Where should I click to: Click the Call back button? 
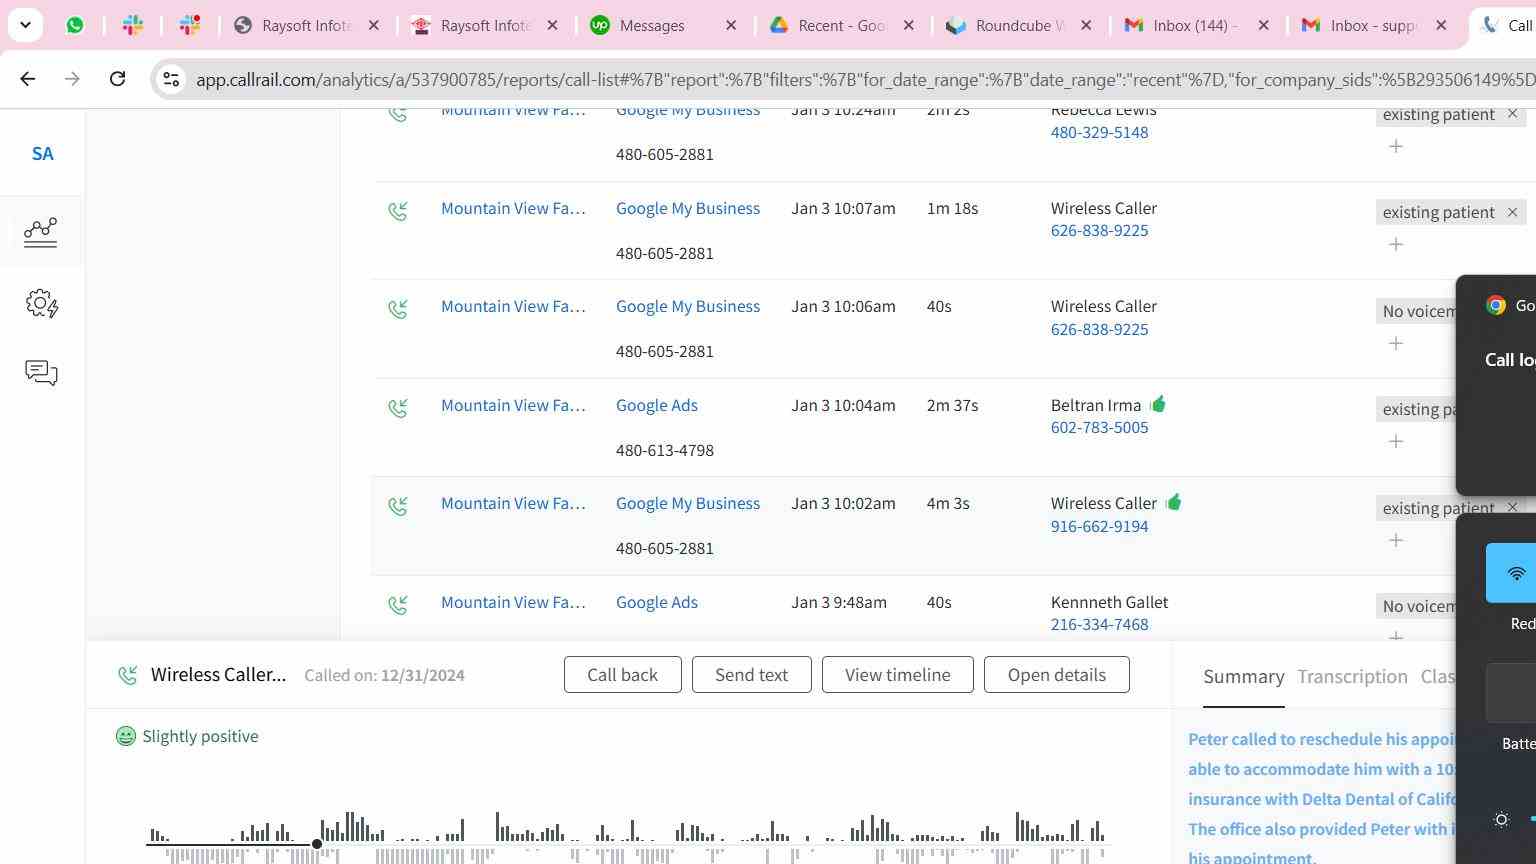click(x=622, y=675)
